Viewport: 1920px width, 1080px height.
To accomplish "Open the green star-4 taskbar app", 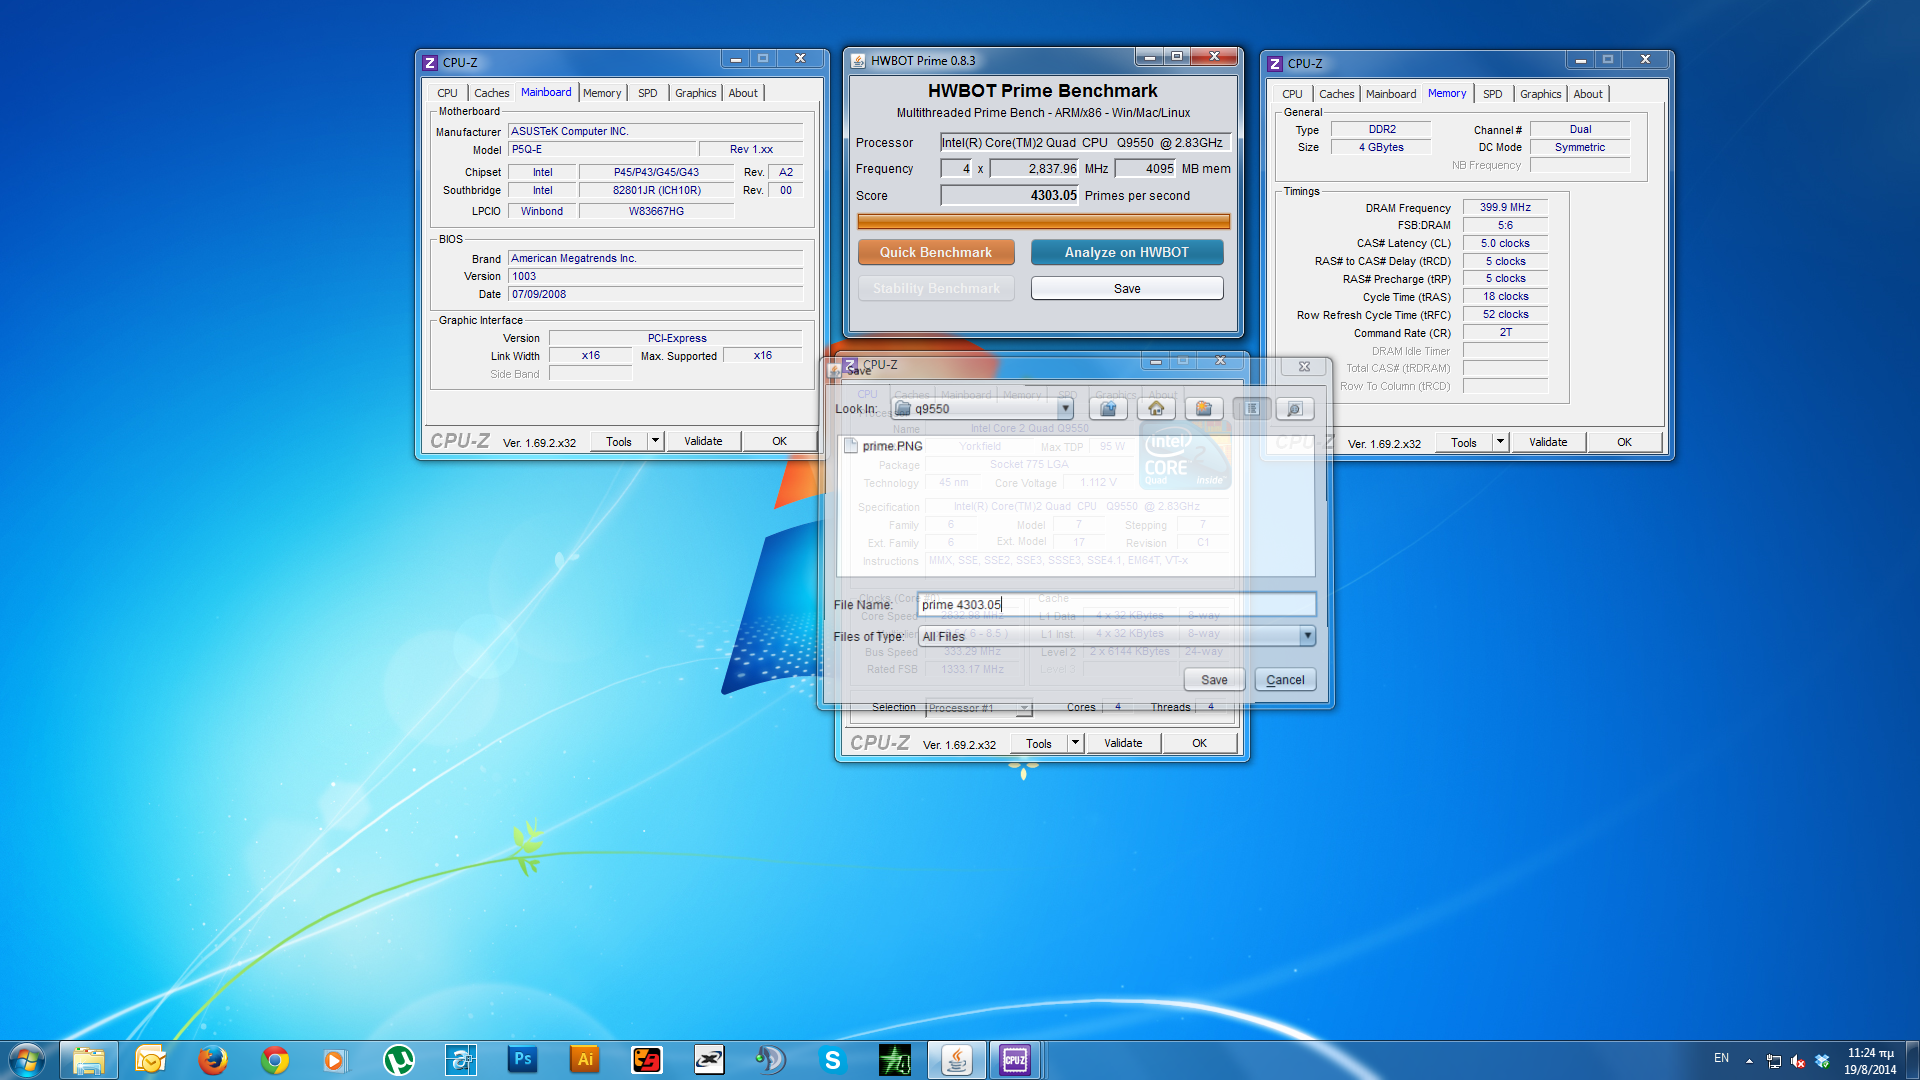I will pos(895,1060).
